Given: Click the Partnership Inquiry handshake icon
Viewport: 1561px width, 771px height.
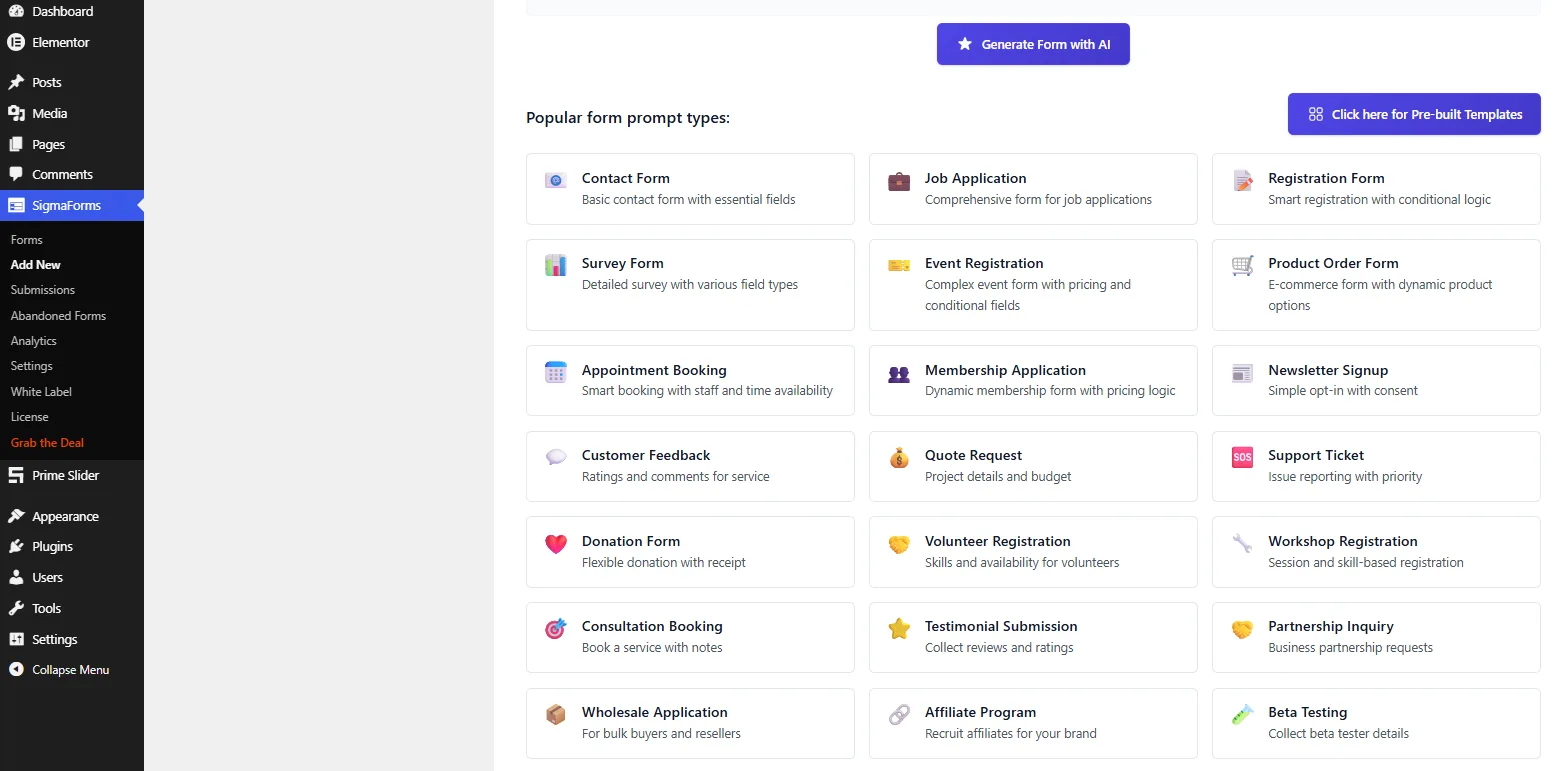Looking at the screenshot, I should [1242, 629].
